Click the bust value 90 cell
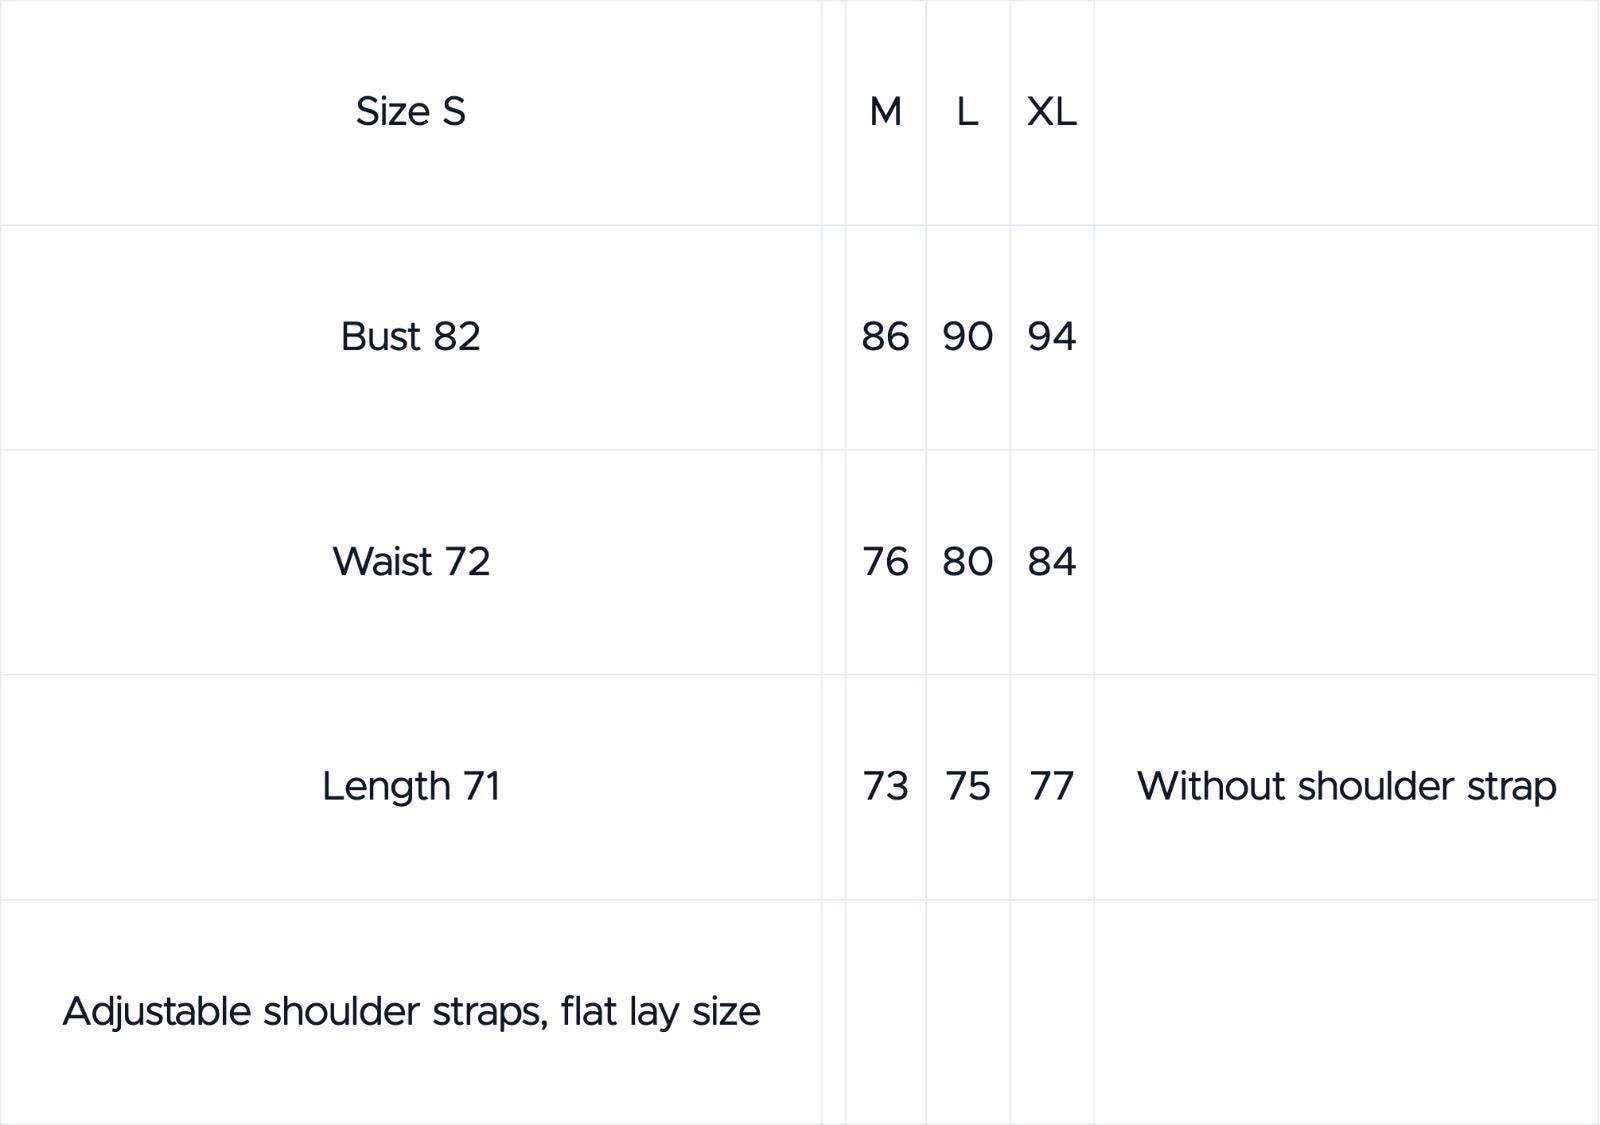The image size is (1600, 1125). pyautogui.click(x=967, y=337)
